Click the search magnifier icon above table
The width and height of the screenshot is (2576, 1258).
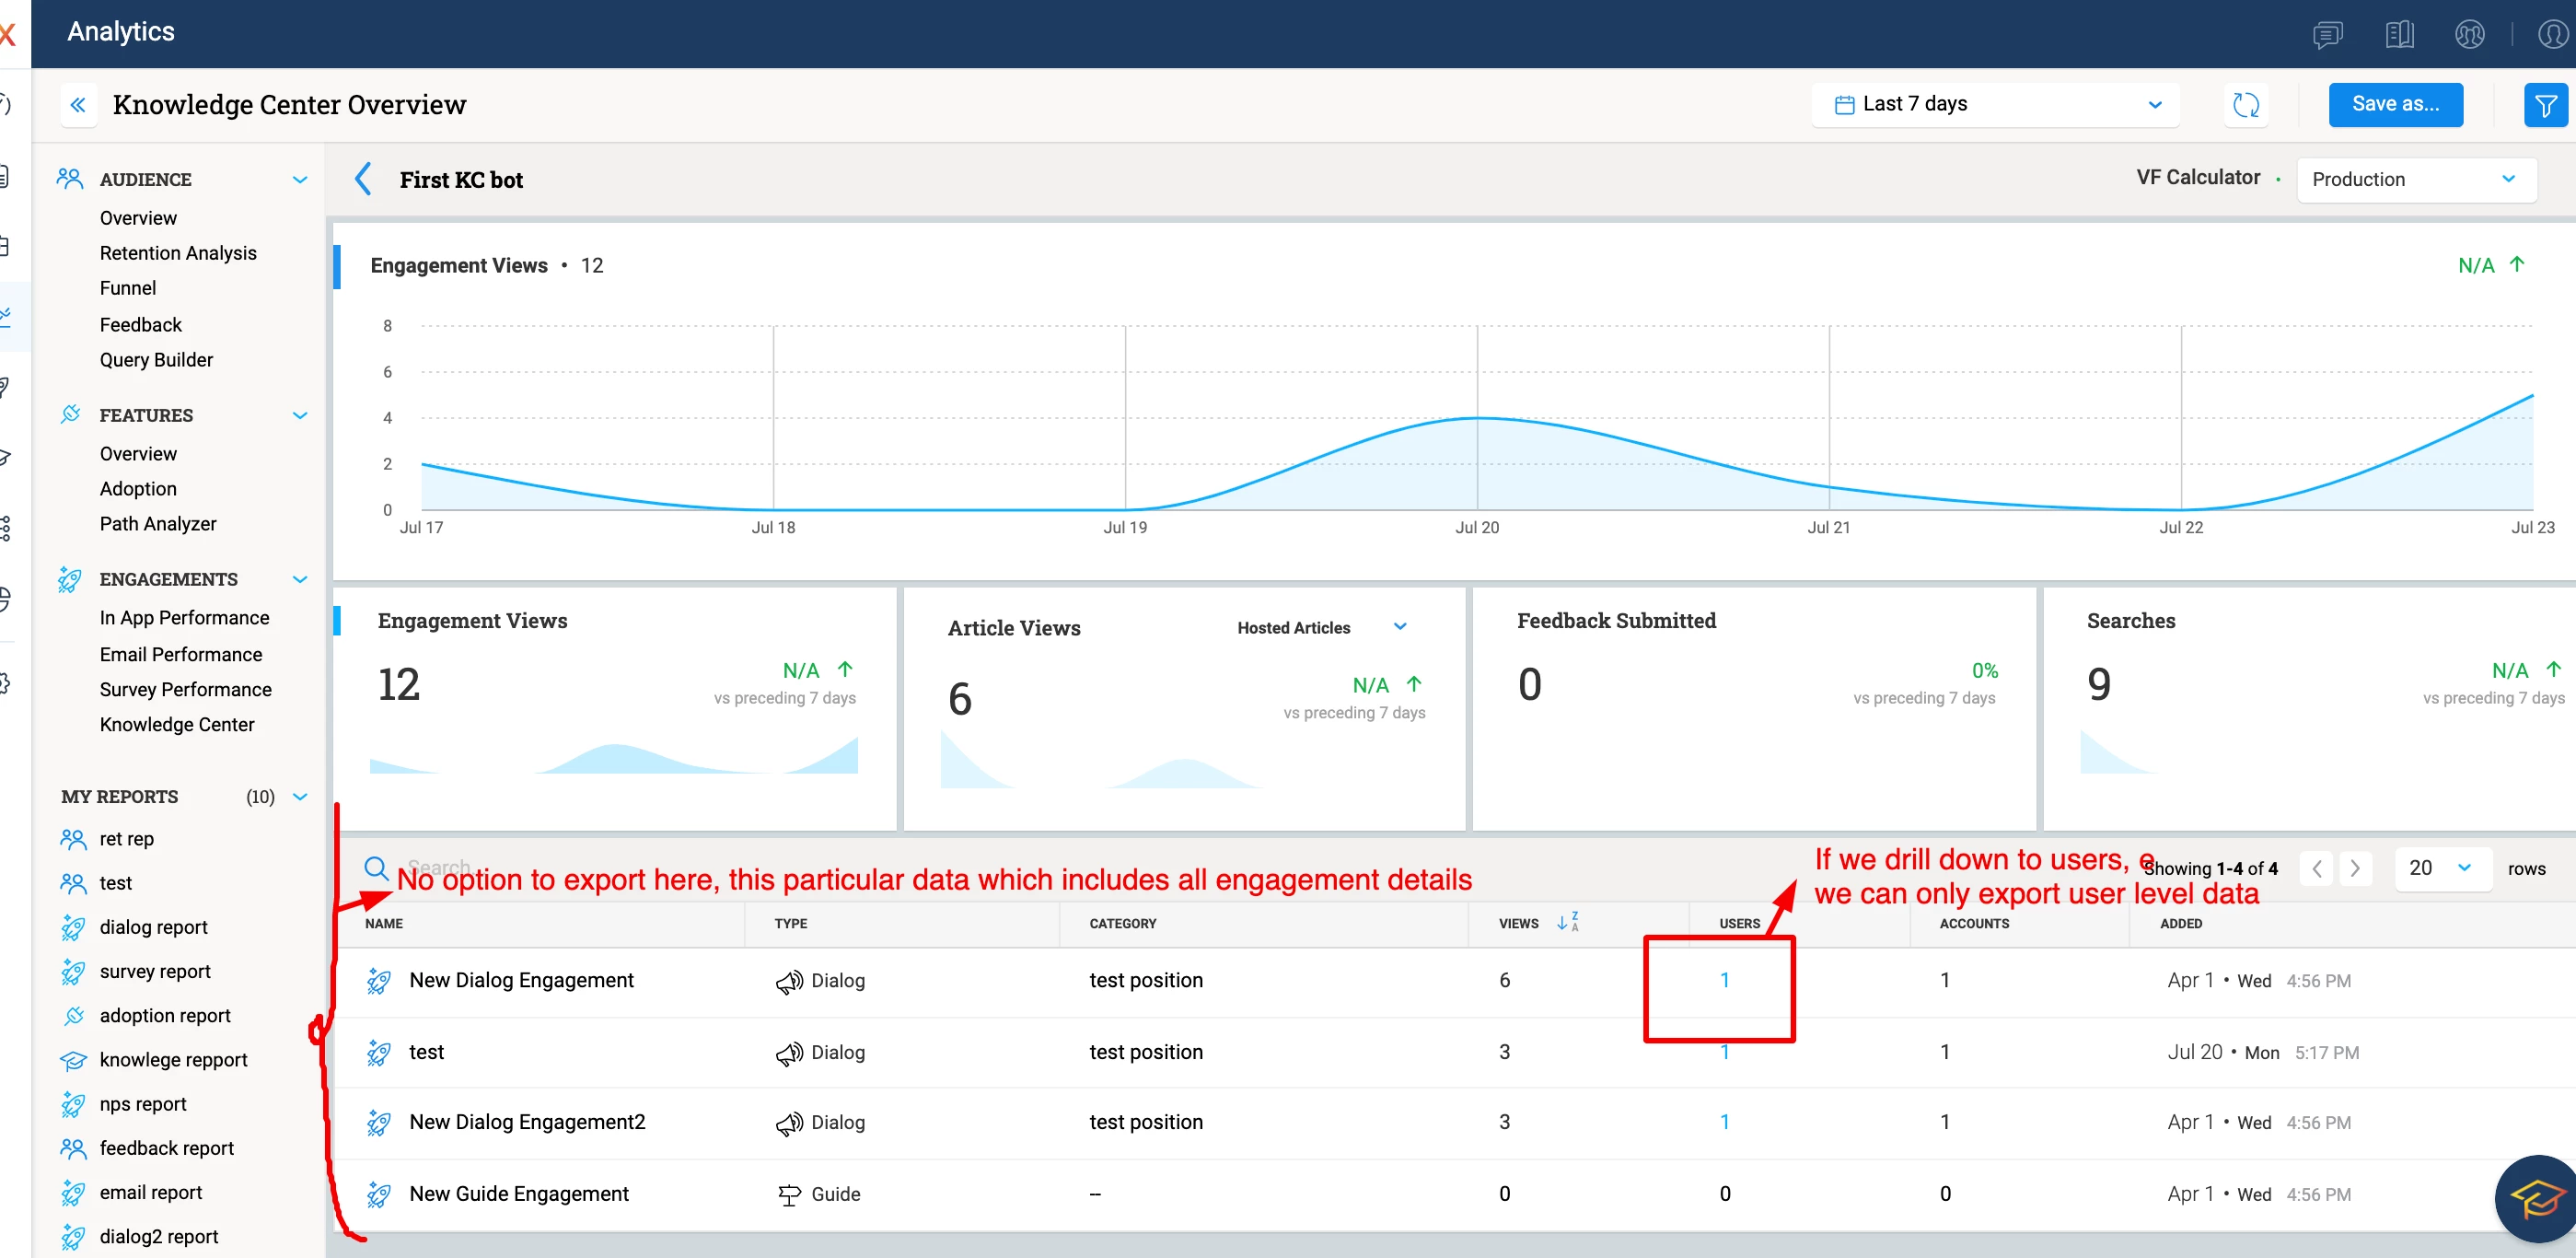376,867
